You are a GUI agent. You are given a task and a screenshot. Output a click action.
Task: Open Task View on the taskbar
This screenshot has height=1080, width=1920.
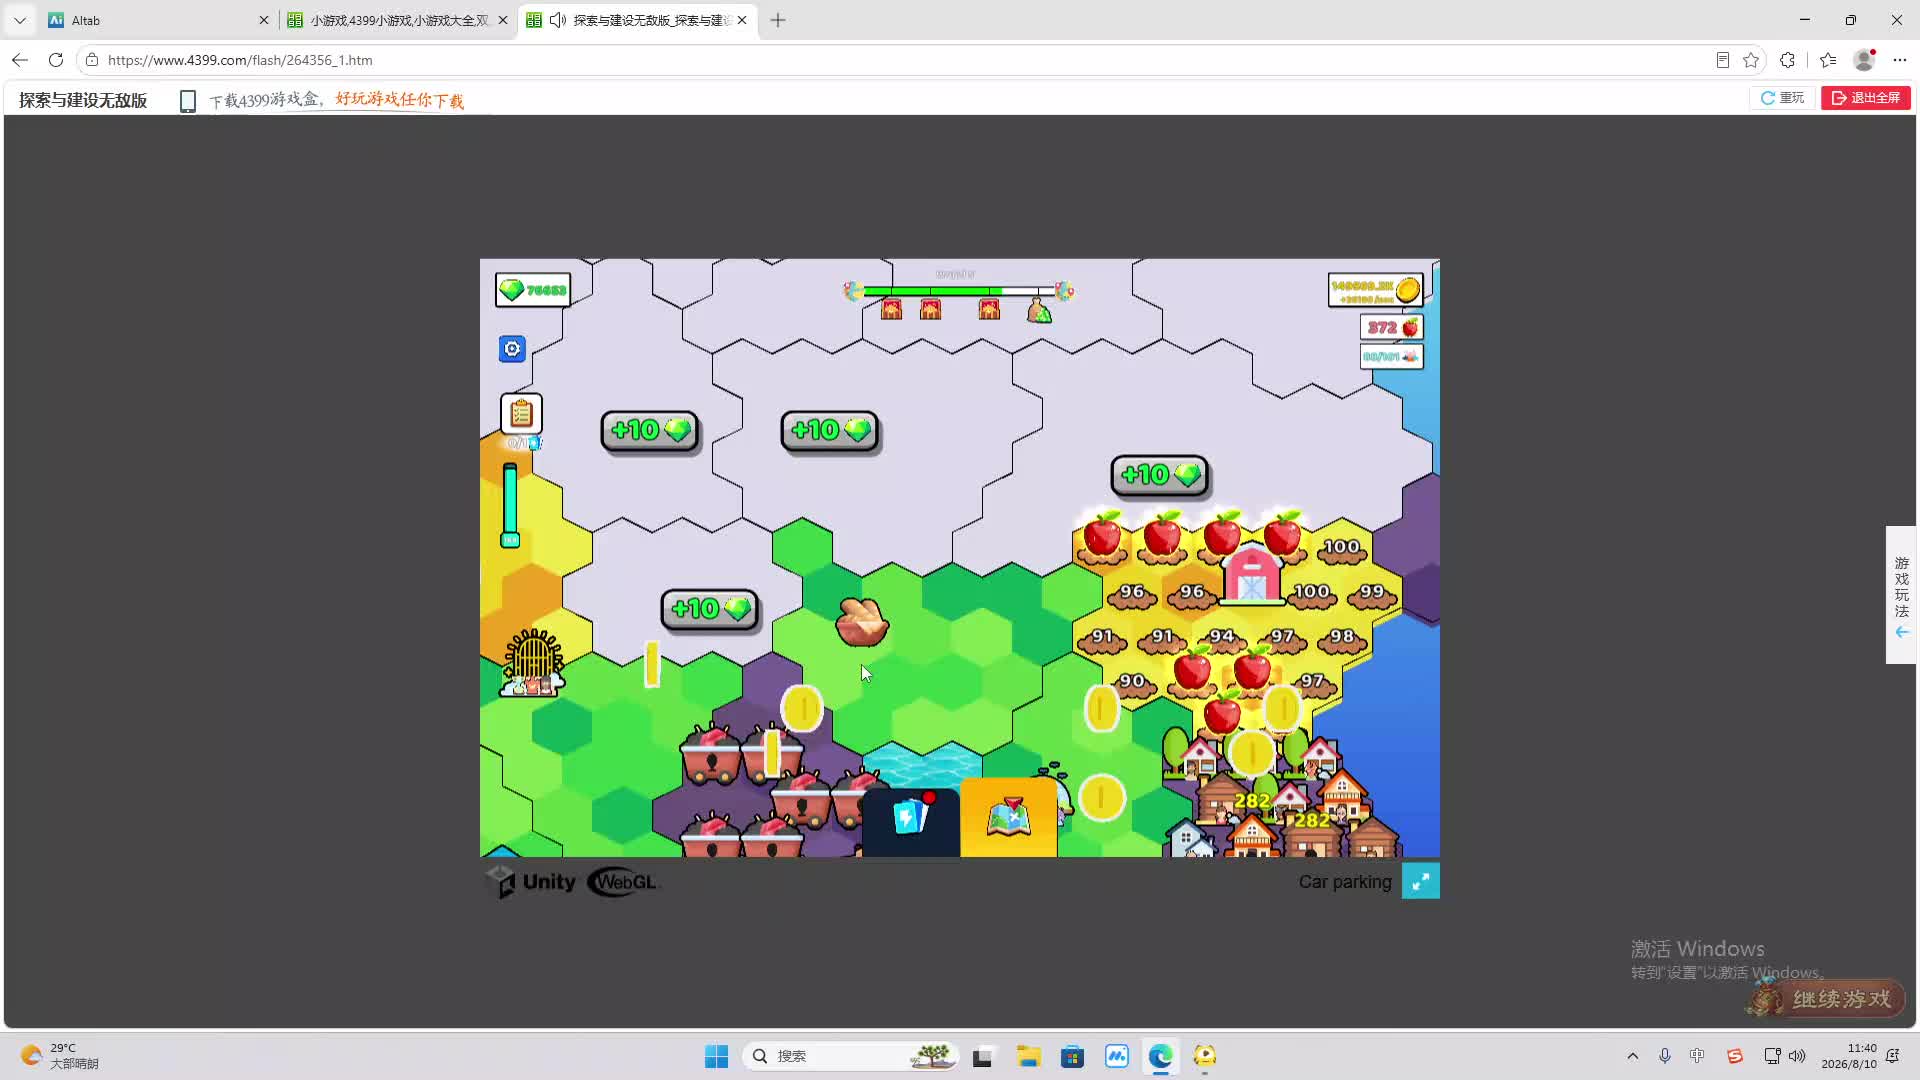point(982,1056)
